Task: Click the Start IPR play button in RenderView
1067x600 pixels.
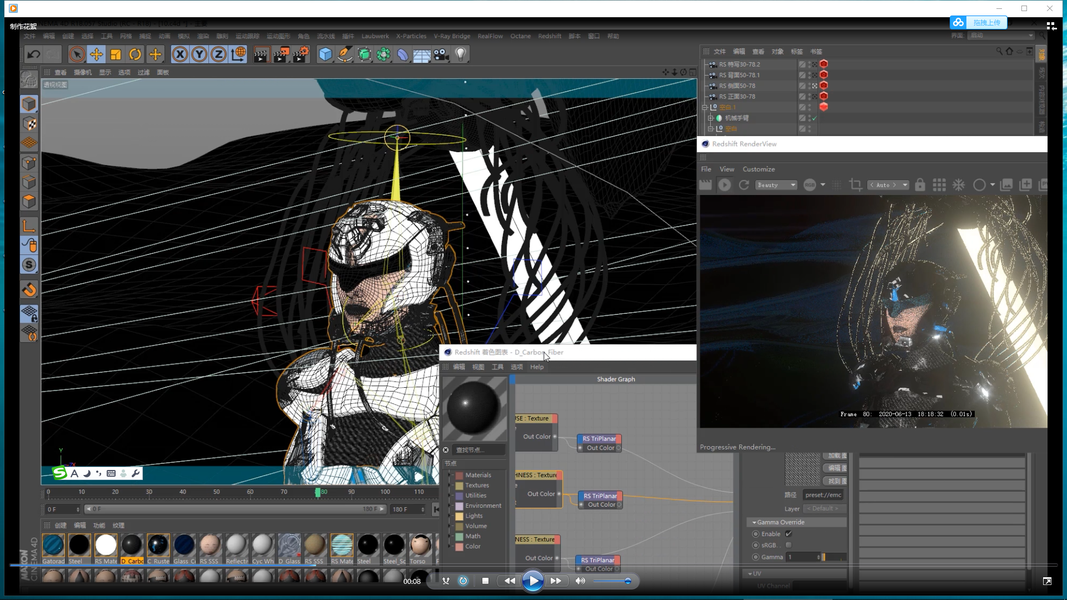Action: point(725,184)
